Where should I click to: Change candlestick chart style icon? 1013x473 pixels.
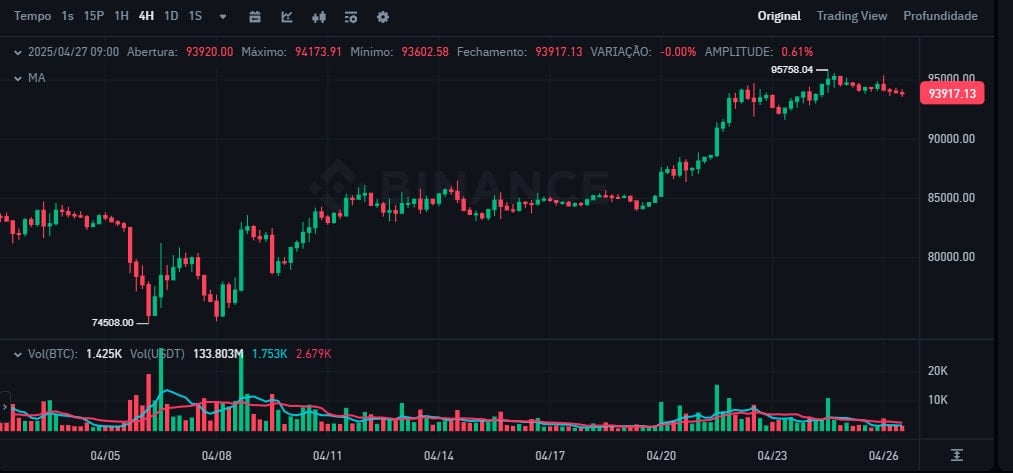(319, 17)
